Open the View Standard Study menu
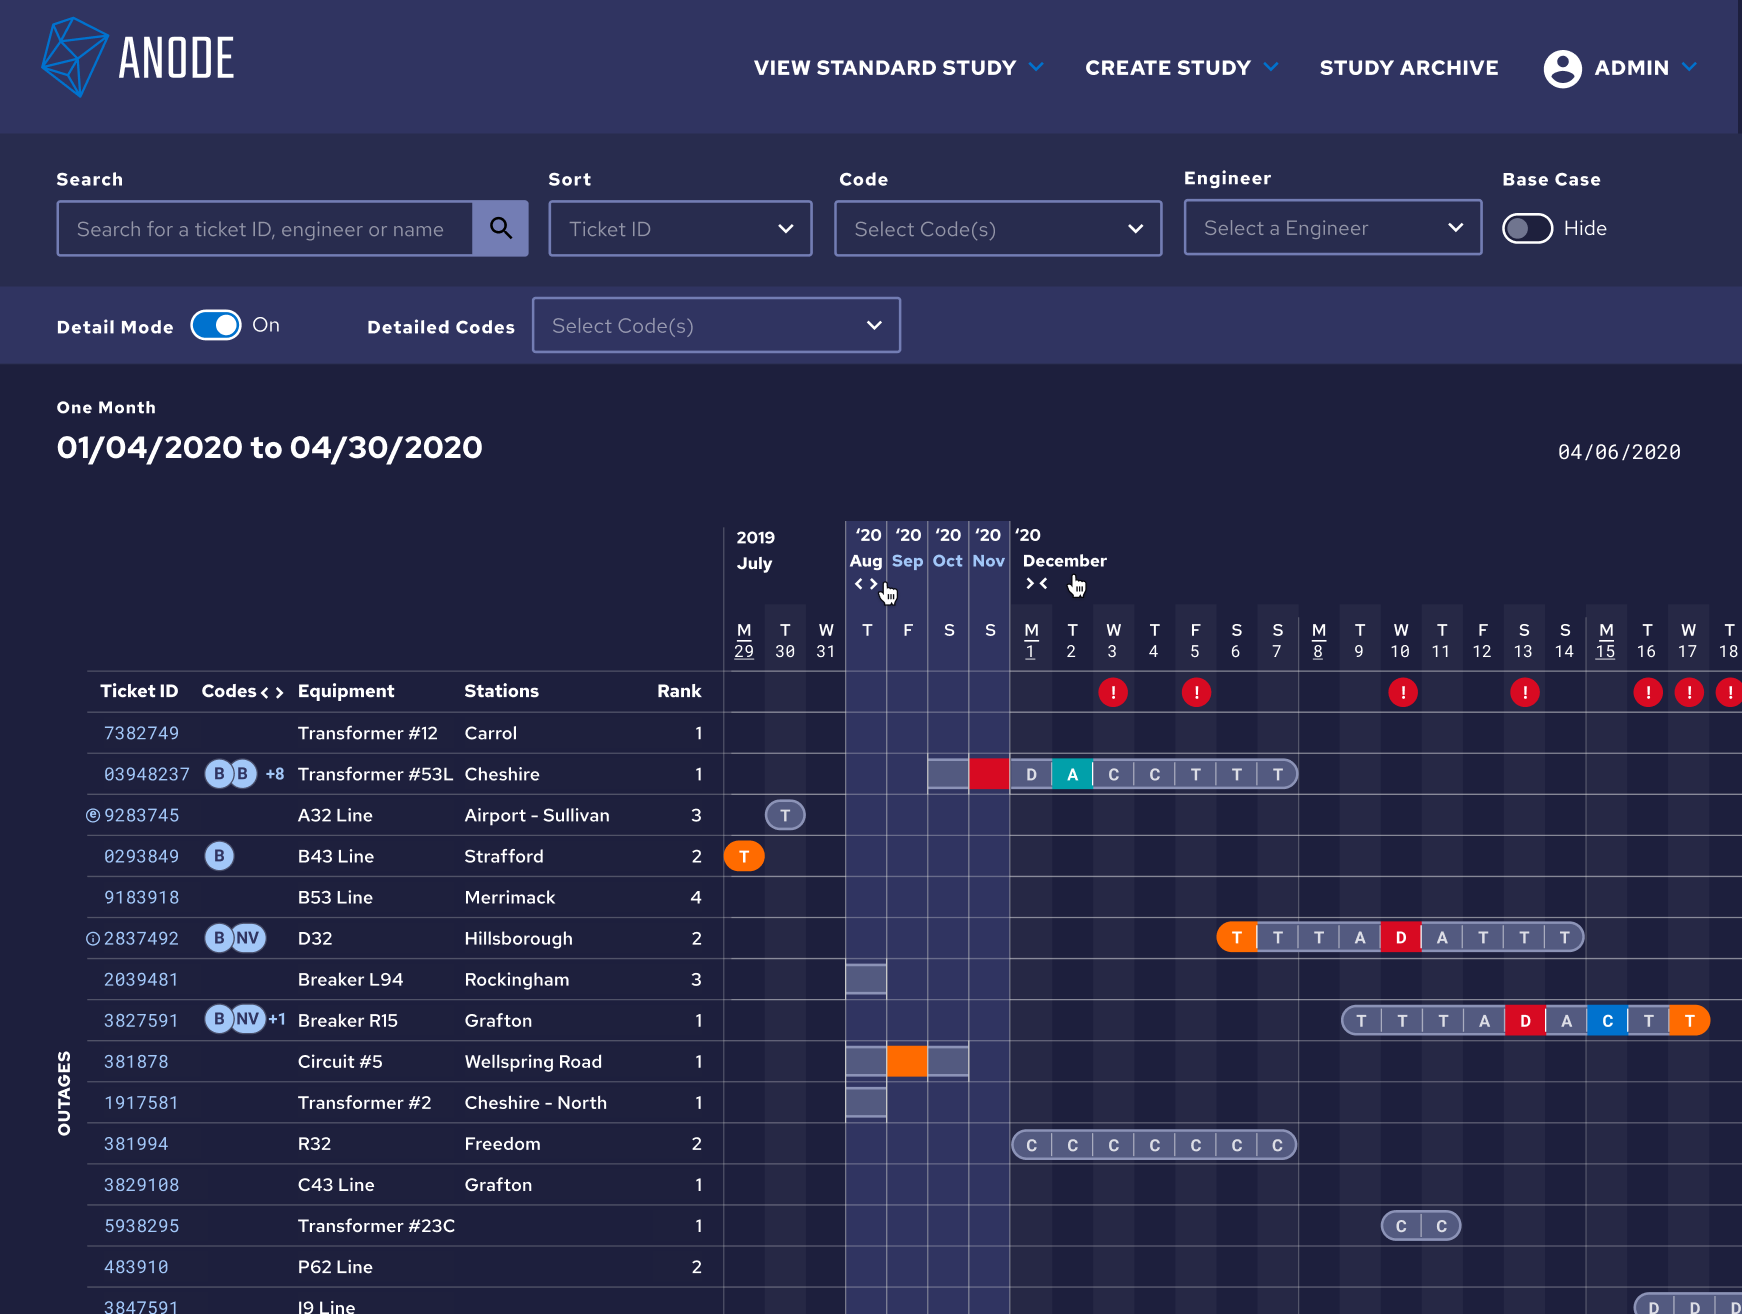 pos(899,68)
